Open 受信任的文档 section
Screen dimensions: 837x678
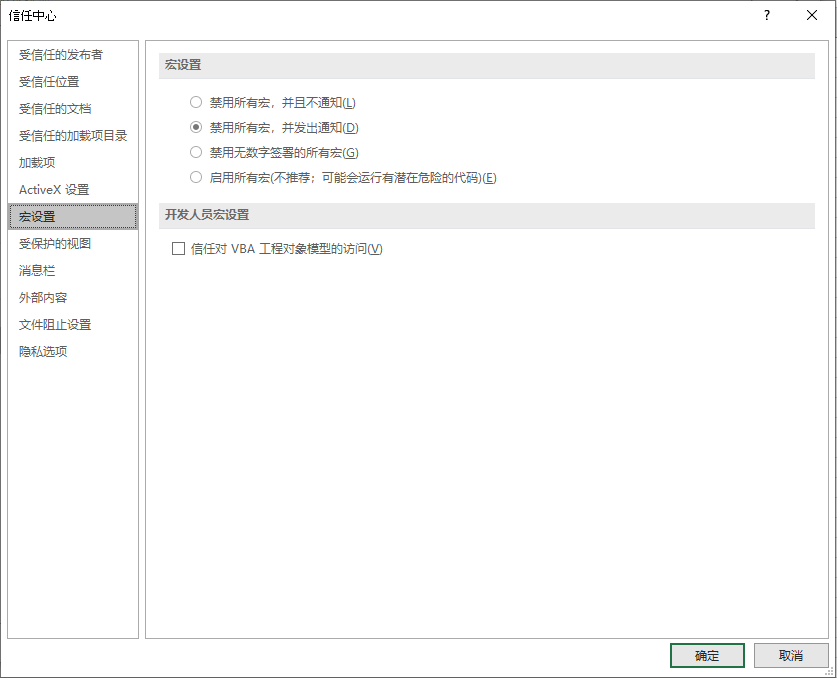click(x=73, y=108)
